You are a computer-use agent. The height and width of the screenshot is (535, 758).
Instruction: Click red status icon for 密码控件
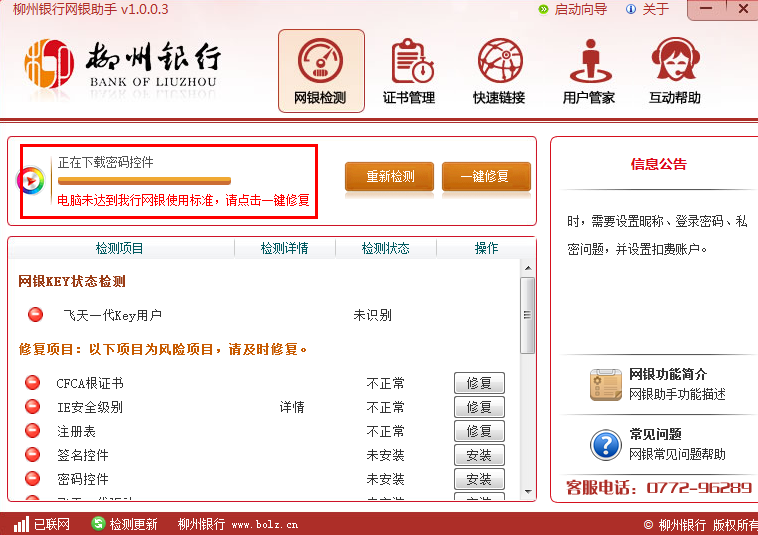click(x=32, y=478)
